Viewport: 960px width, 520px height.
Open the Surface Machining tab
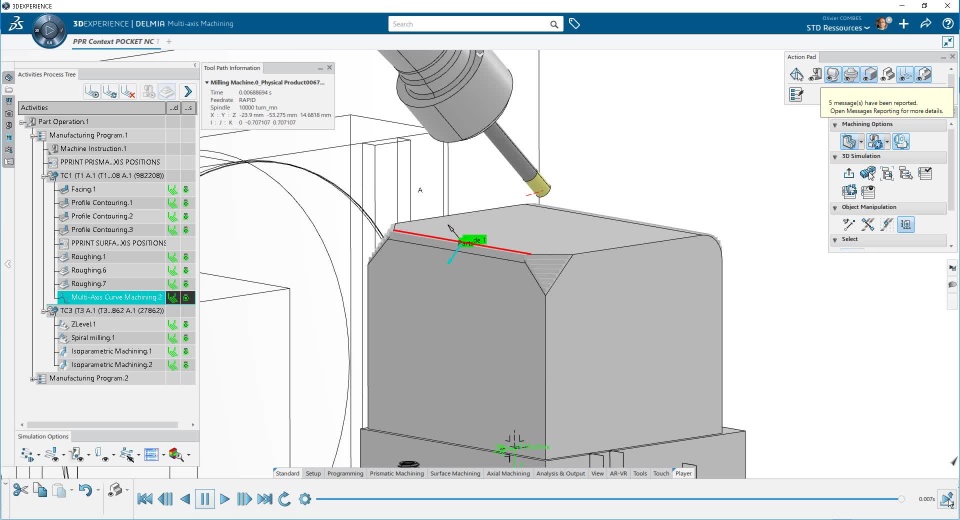pos(455,473)
